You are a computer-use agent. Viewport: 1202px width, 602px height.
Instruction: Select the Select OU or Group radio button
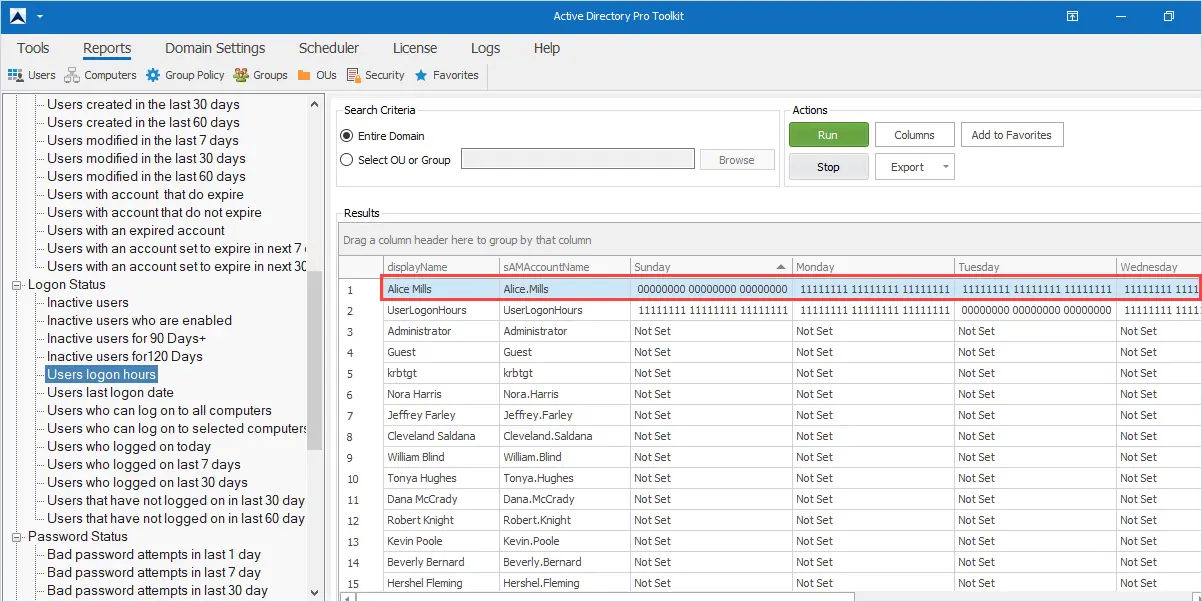[x=347, y=160]
